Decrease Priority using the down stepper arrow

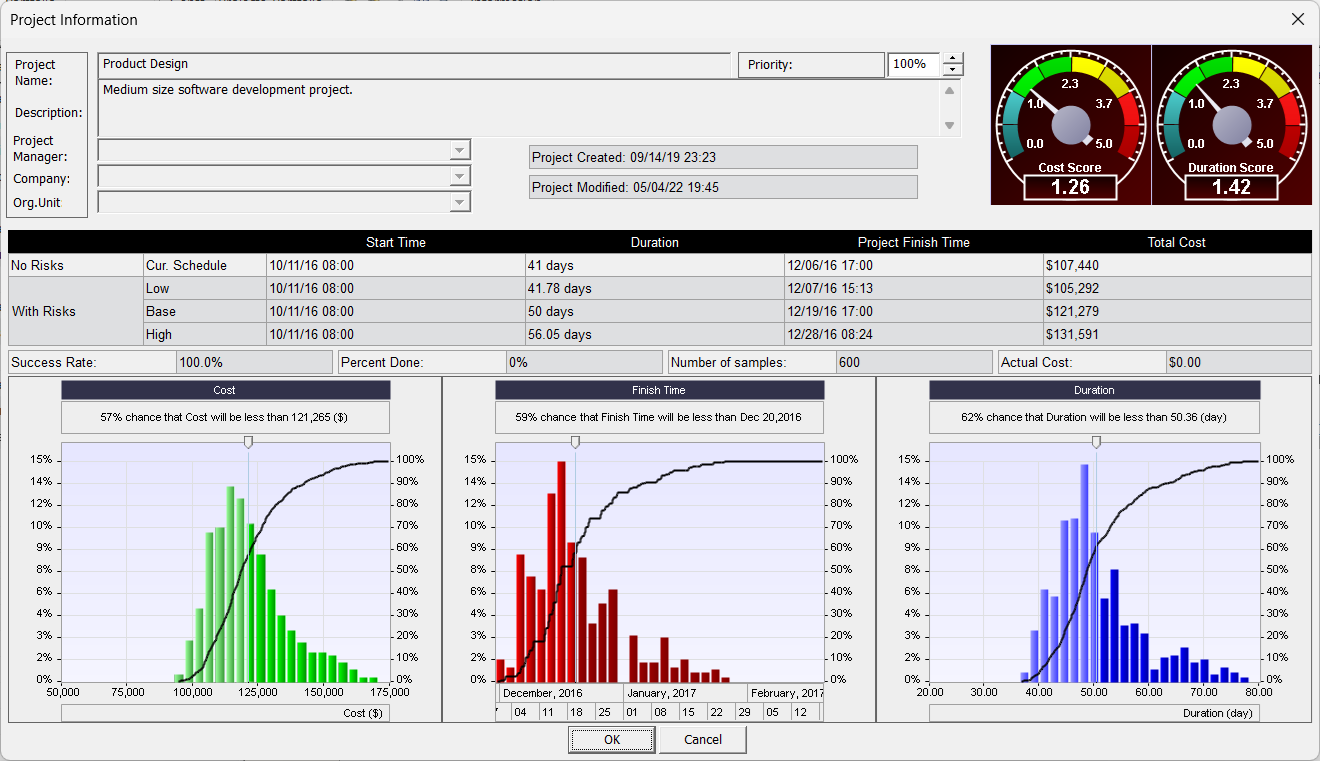(x=951, y=71)
